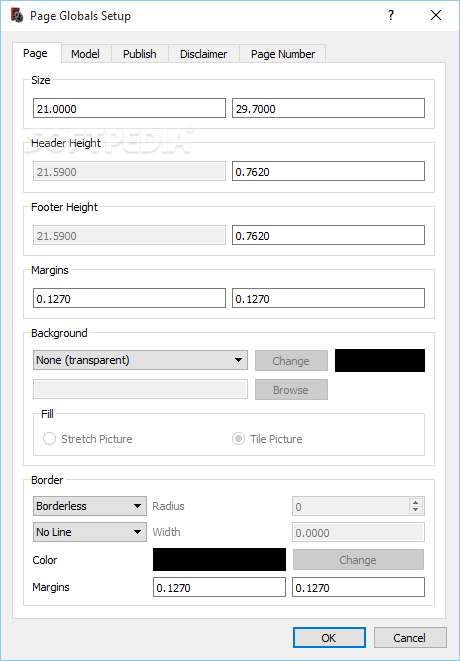Click the Browse button
This screenshot has height=661, width=460.
point(291,390)
